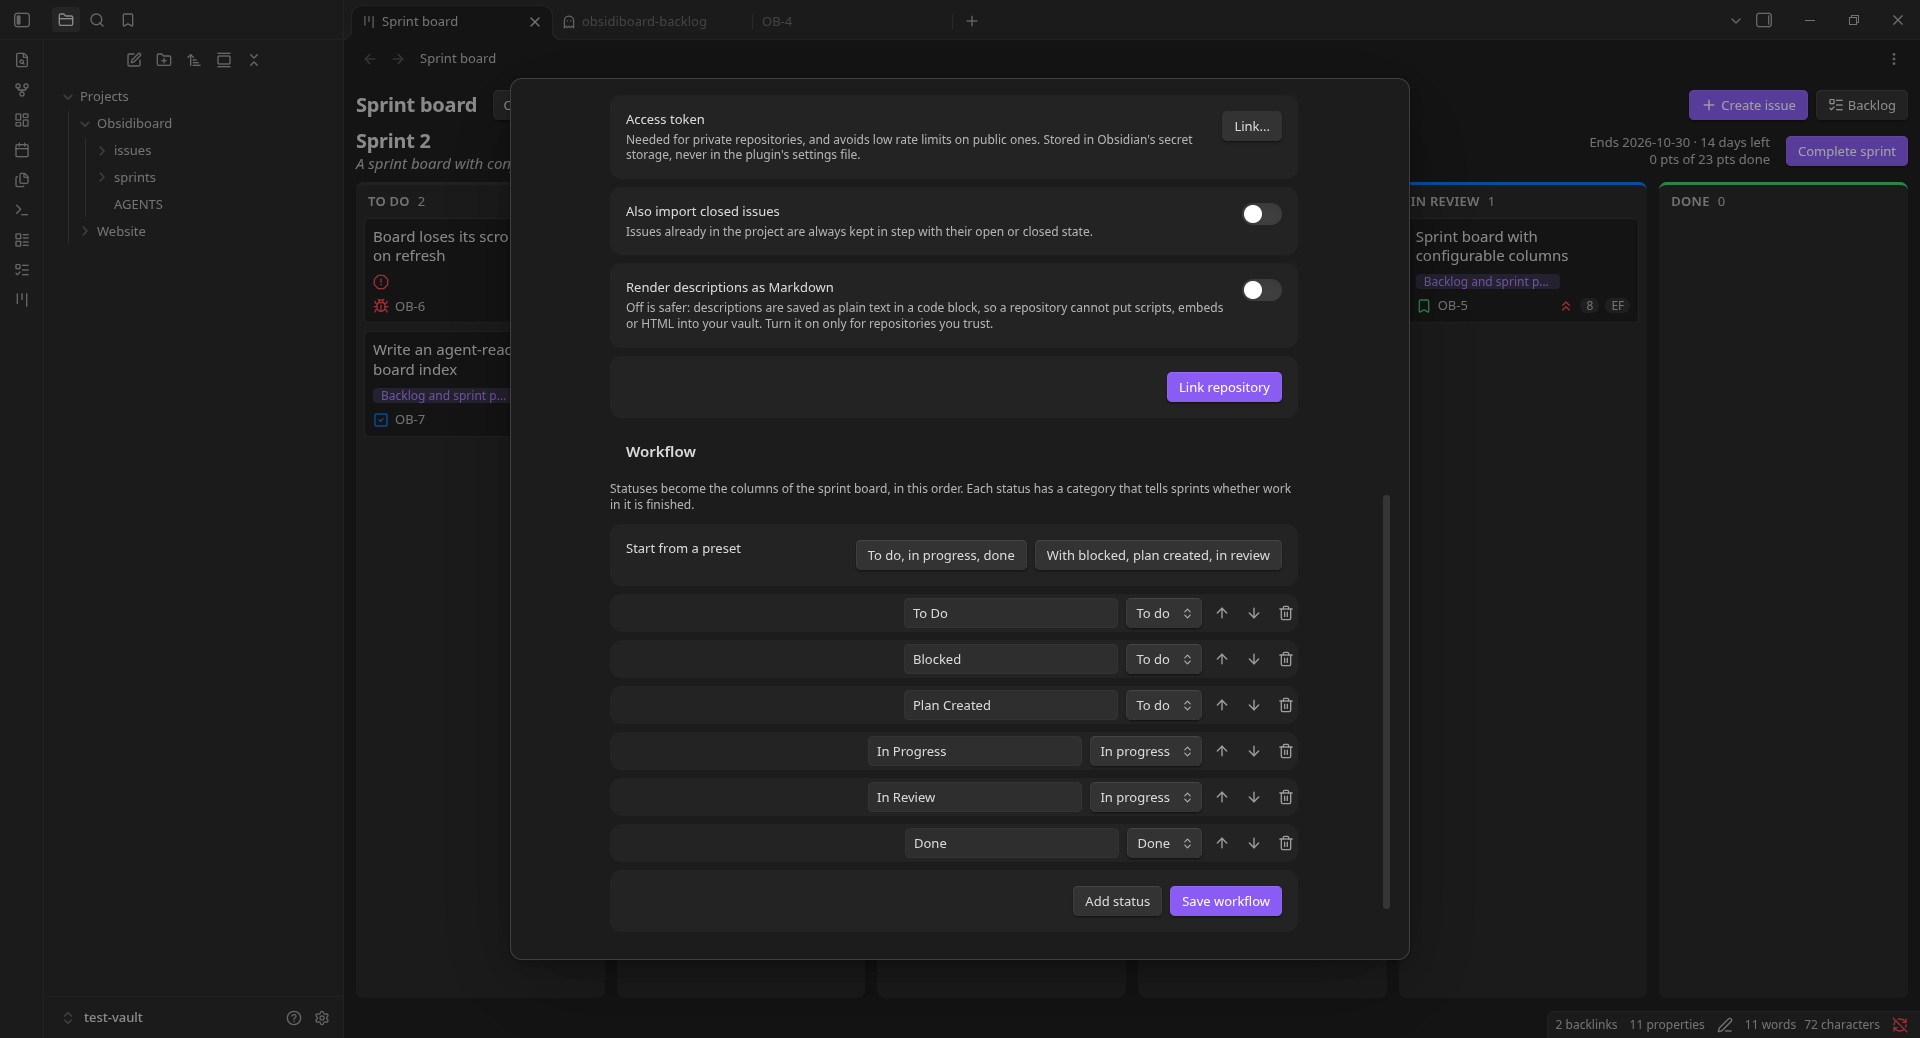Open category dropdown for To Do status

click(1164, 613)
